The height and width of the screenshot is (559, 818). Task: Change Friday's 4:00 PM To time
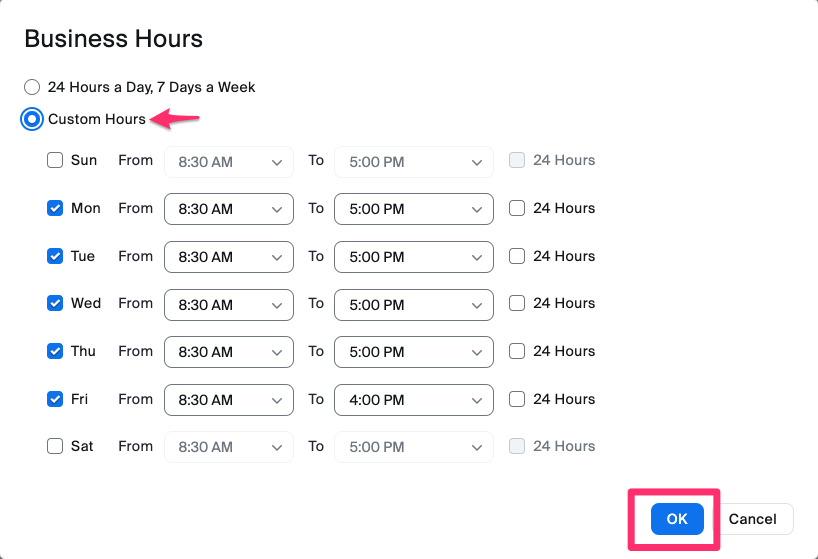pos(413,400)
